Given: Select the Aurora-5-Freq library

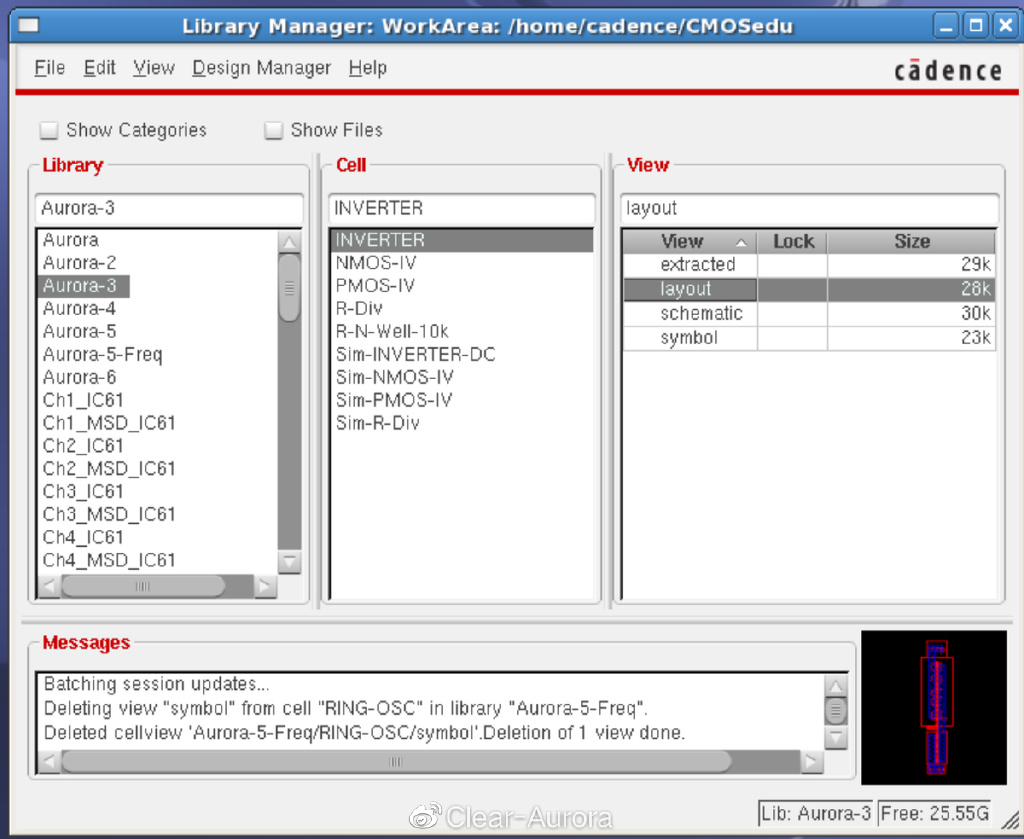Looking at the screenshot, I should [x=103, y=355].
